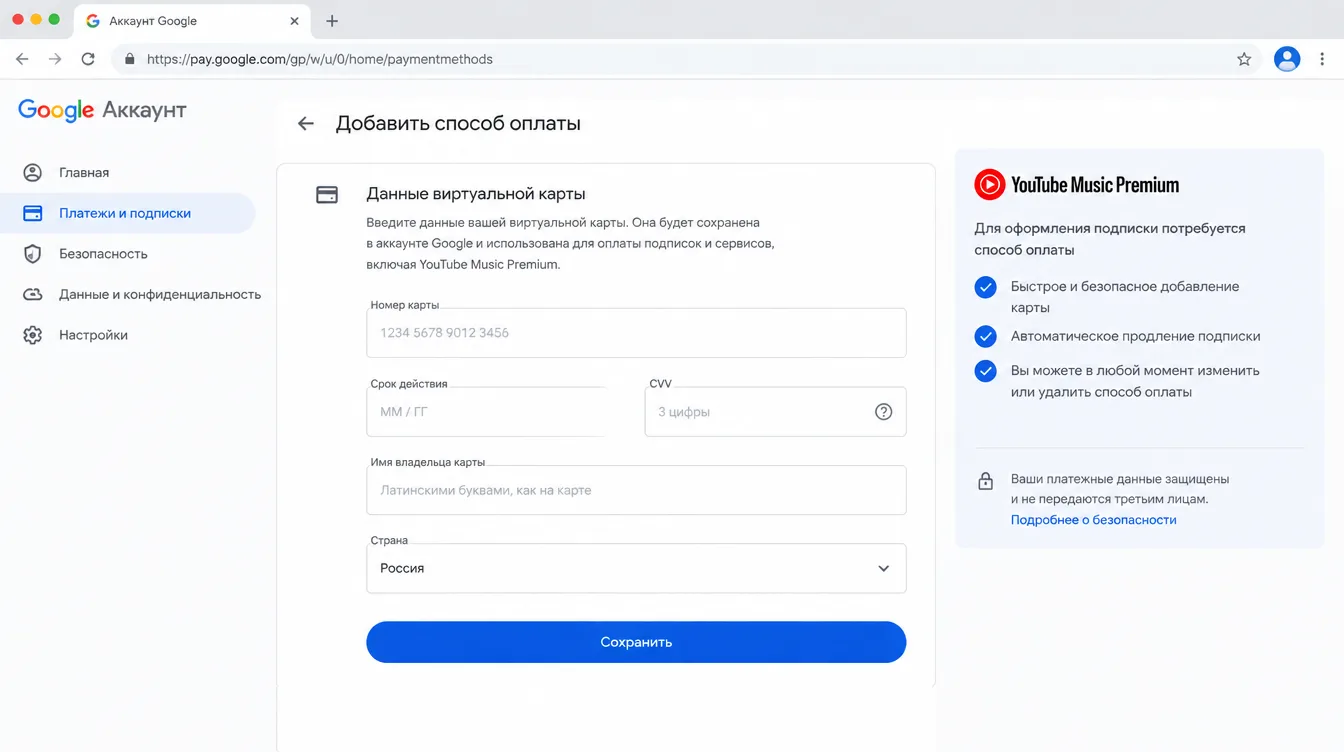1344x752 pixels.
Task: Click the YouTube Music Premium title text
Action: click(x=1095, y=185)
